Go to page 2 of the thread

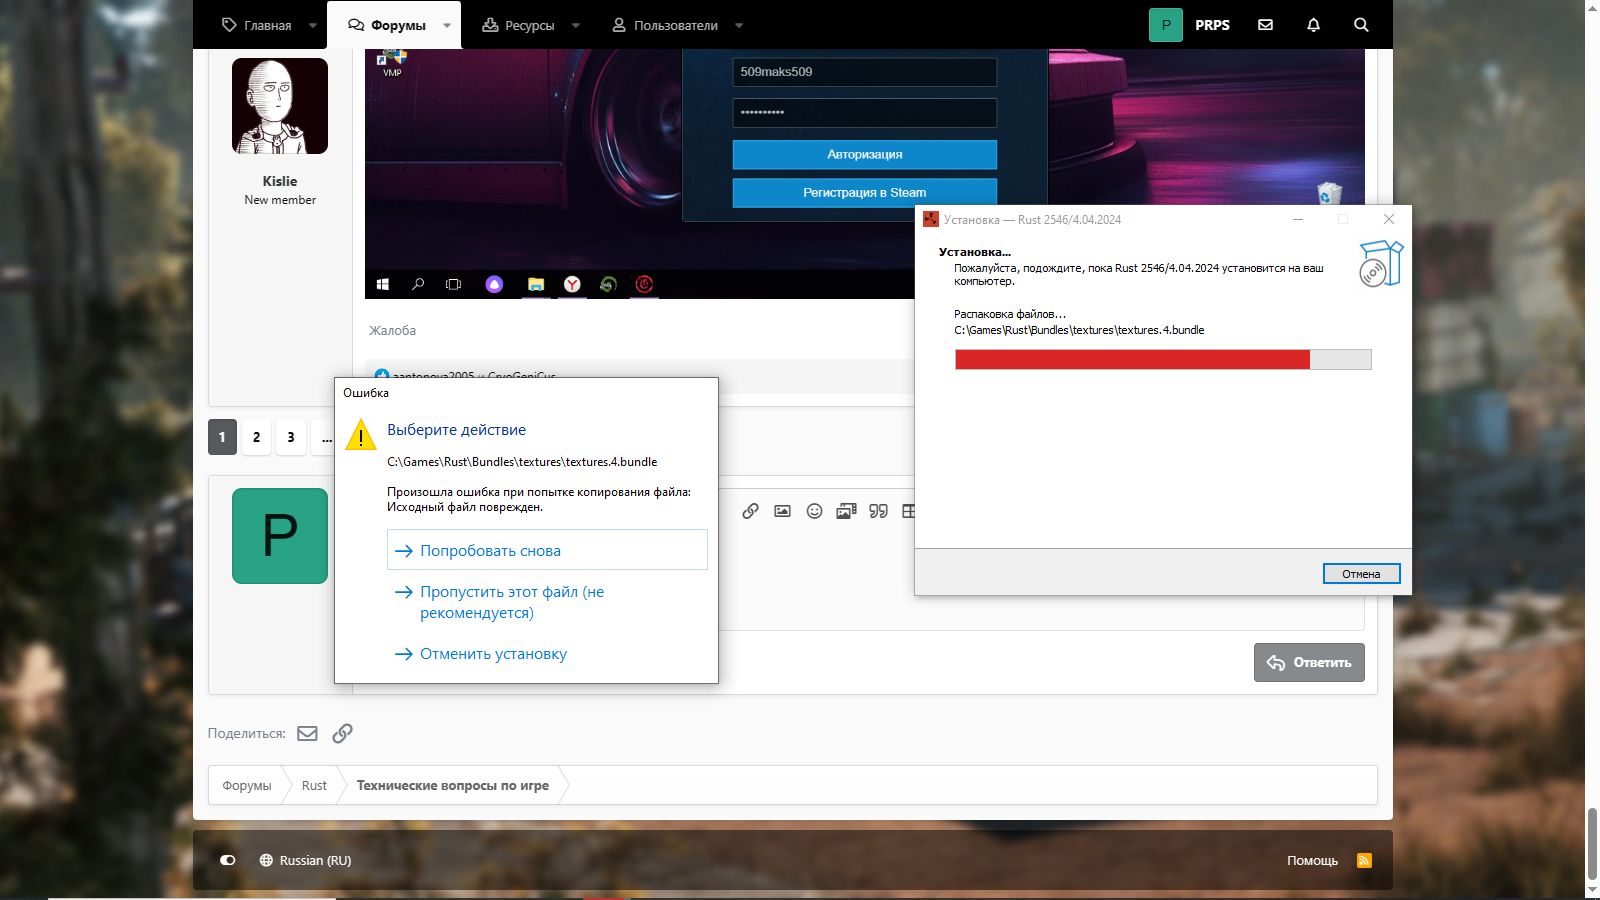[256, 437]
